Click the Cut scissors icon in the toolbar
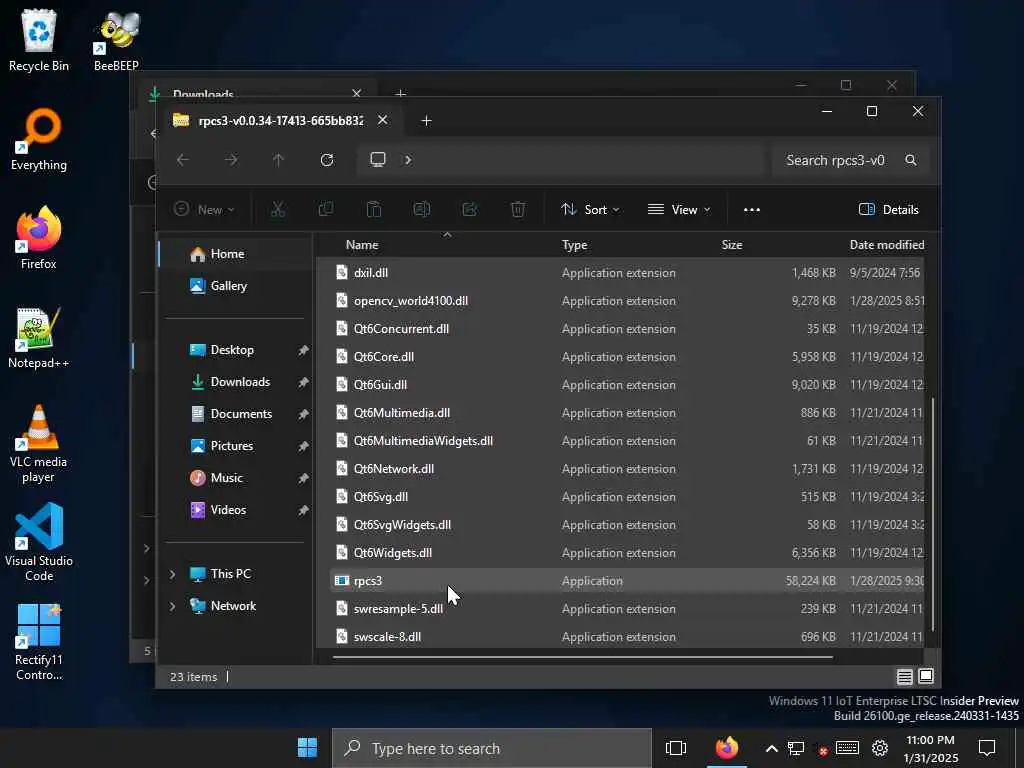Viewport: 1024px width, 768px height. (x=278, y=210)
